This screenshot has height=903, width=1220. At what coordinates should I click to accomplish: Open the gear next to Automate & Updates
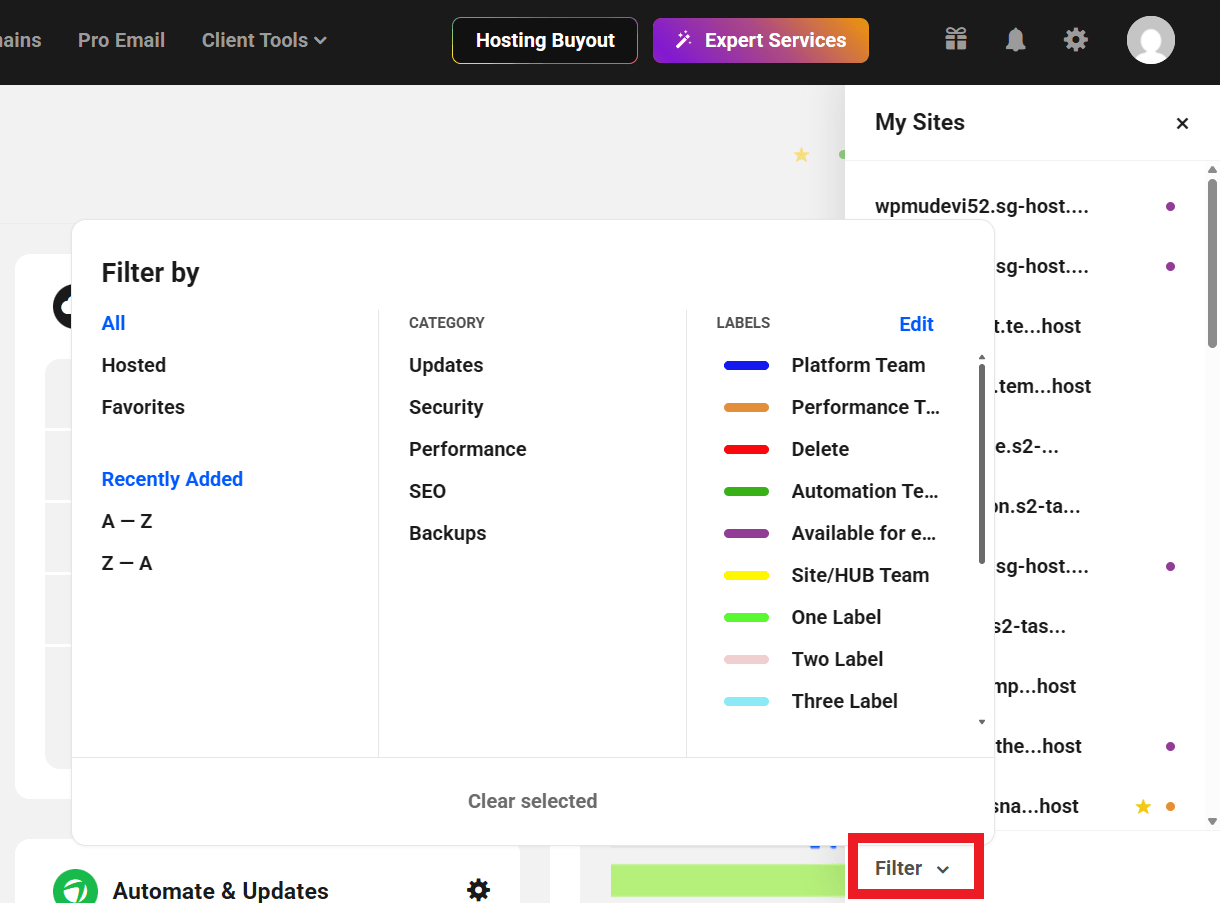click(x=478, y=889)
